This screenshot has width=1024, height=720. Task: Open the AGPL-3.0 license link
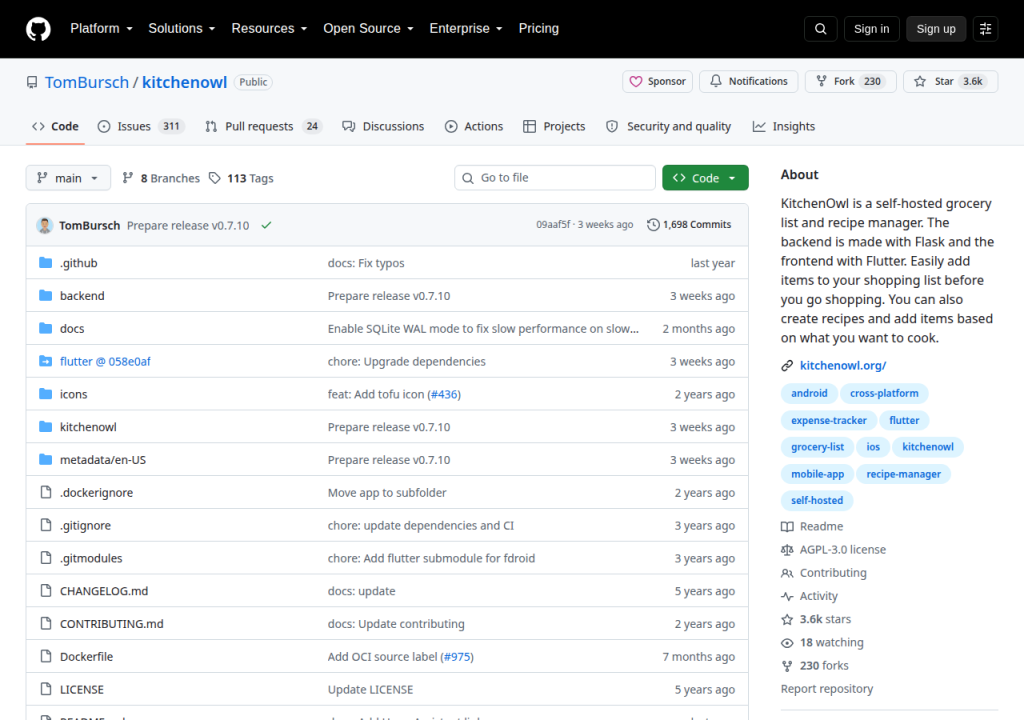click(x=833, y=550)
